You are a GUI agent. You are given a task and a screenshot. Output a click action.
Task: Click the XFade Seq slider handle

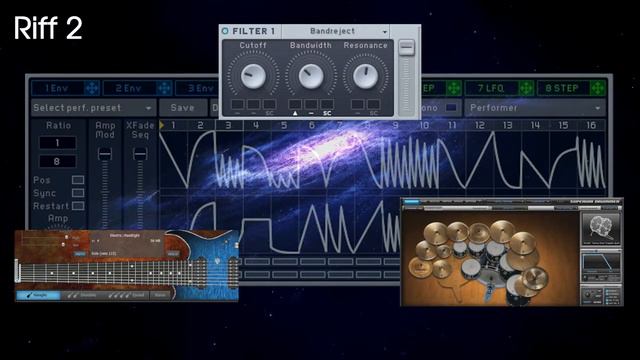tap(140, 154)
